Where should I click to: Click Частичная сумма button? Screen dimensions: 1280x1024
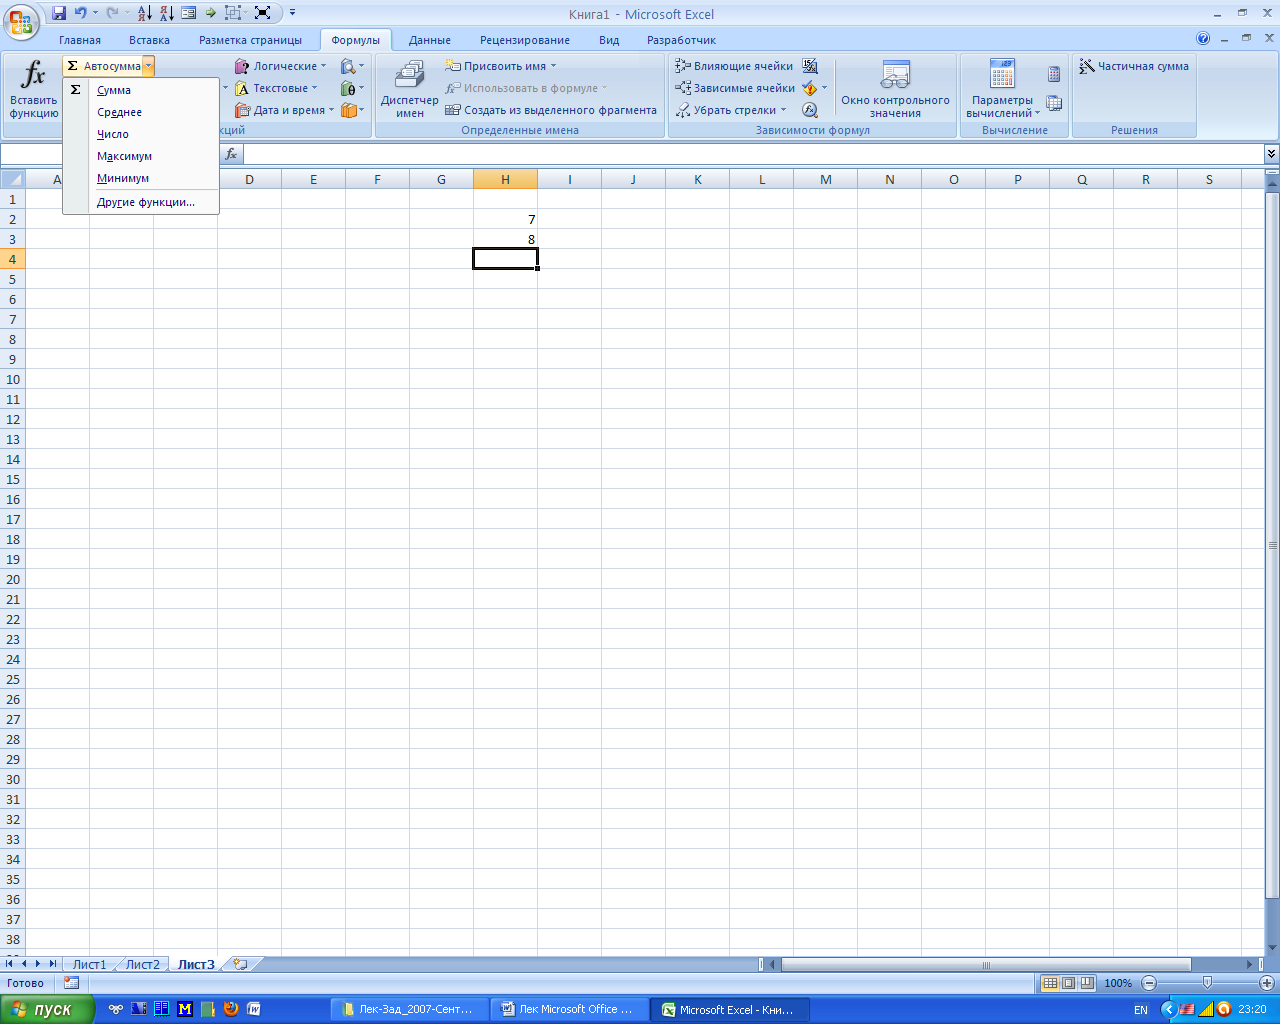pos(1134,66)
